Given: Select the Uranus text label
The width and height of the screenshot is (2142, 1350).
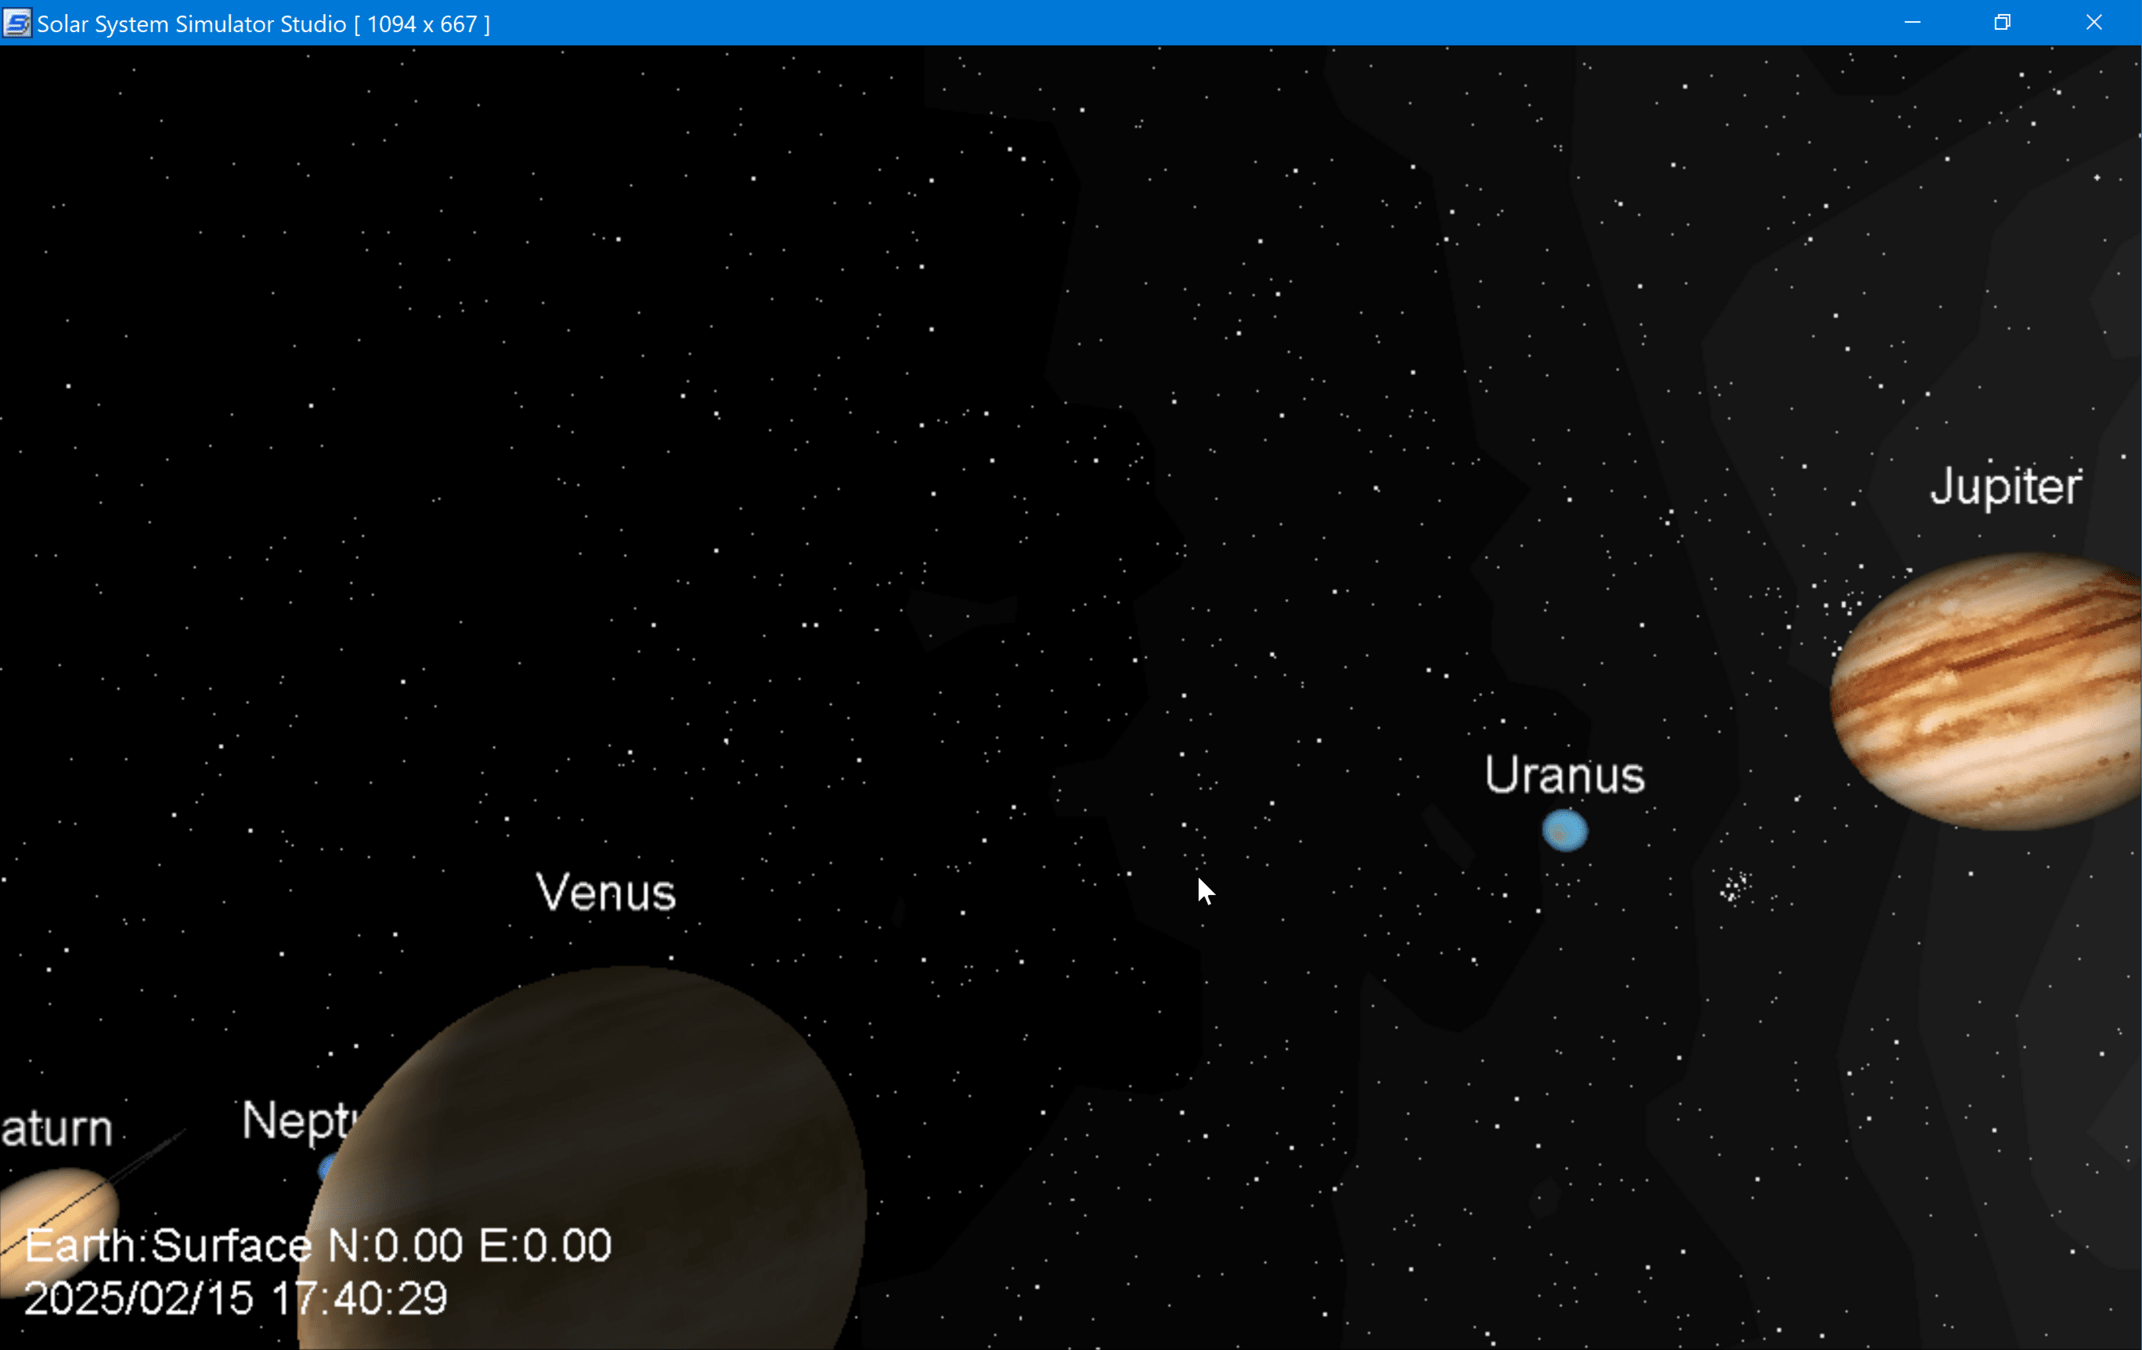Looking at the screenshot, I should 1564,775.
